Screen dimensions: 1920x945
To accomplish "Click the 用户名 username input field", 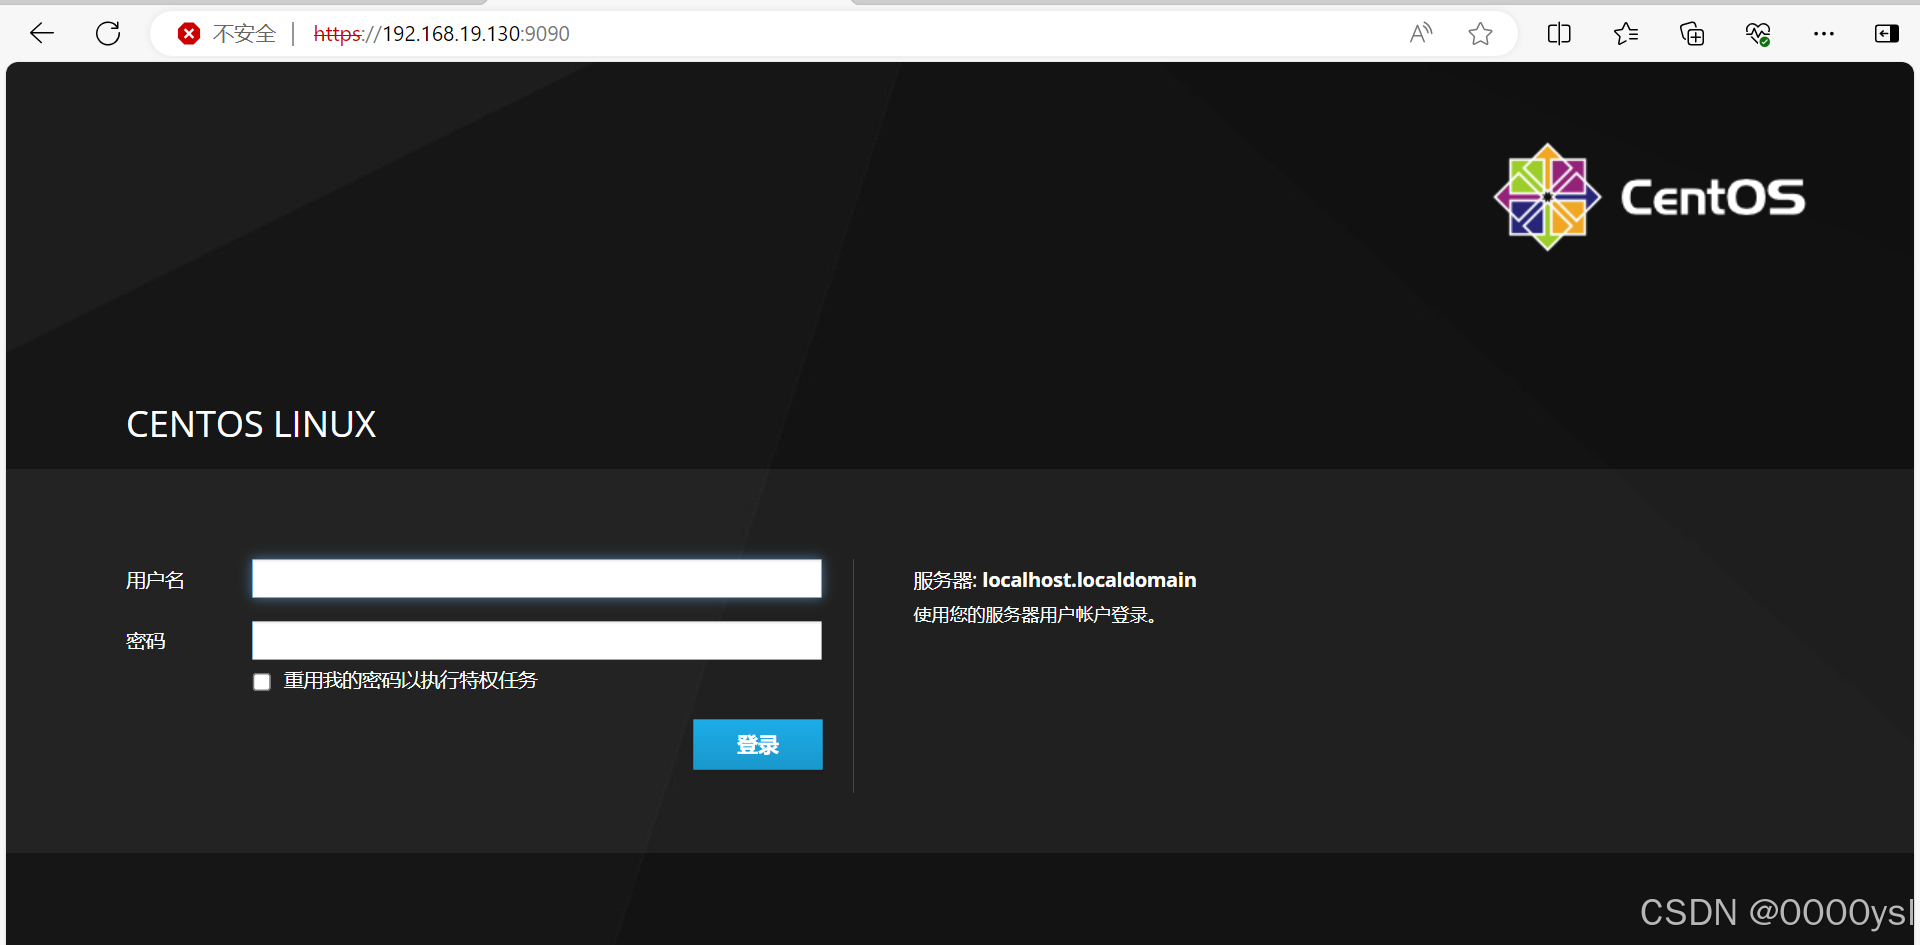I will 536,578.
